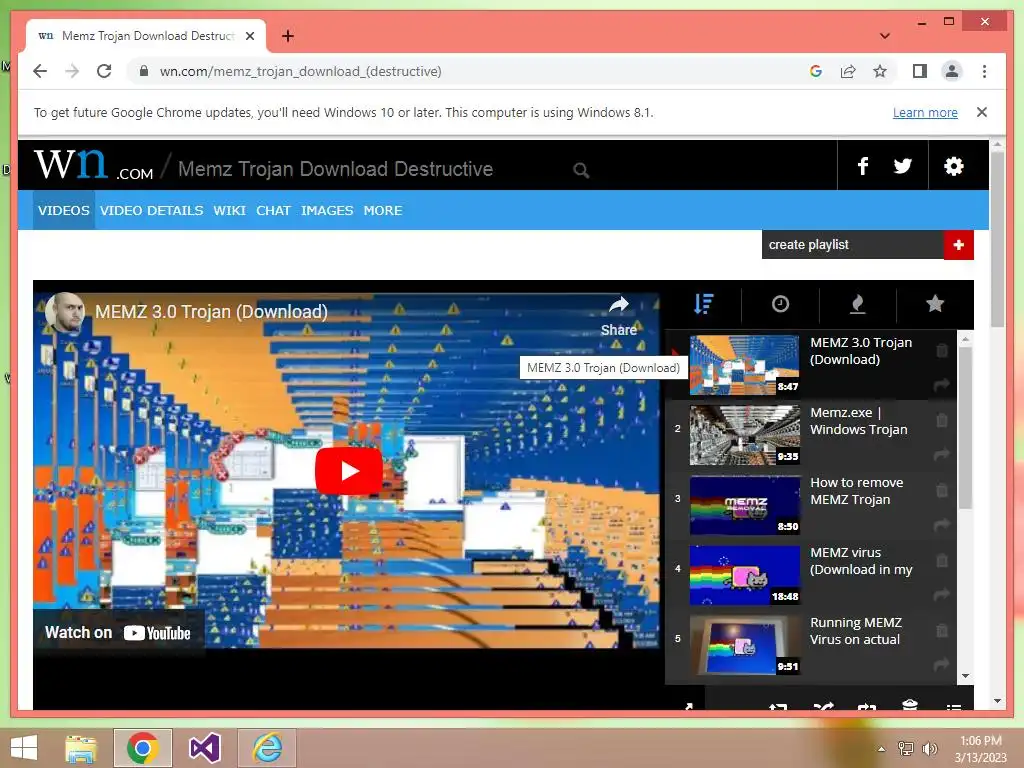Click the Google icon in the address bar
This screenshot has width=1024, height=768.
click(816, 71)
